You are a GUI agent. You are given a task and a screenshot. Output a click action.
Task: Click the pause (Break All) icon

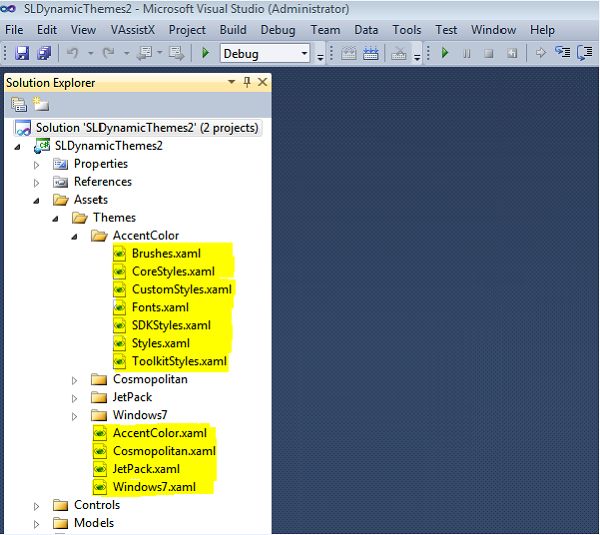click(466, 53)
